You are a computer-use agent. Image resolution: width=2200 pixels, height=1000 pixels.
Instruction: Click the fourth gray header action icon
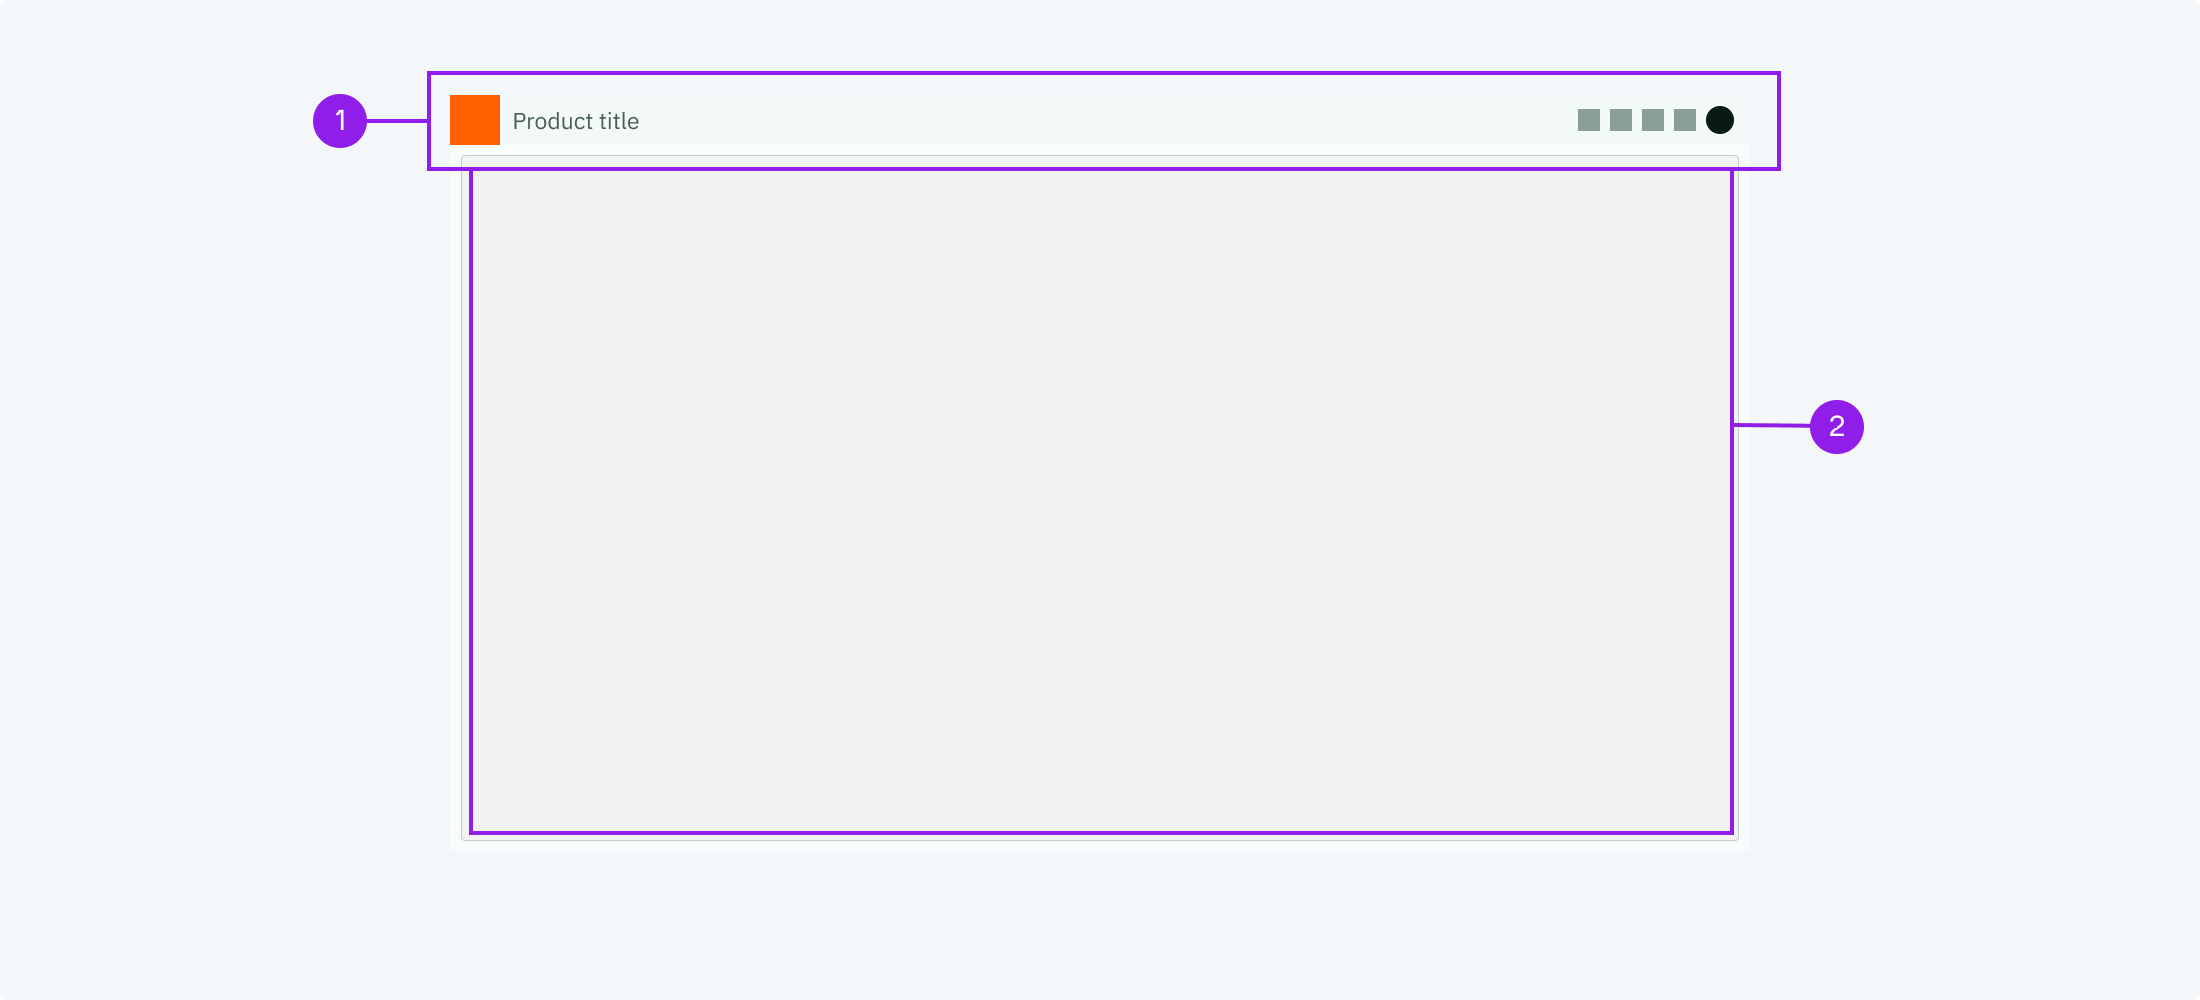pos(1685,120)
